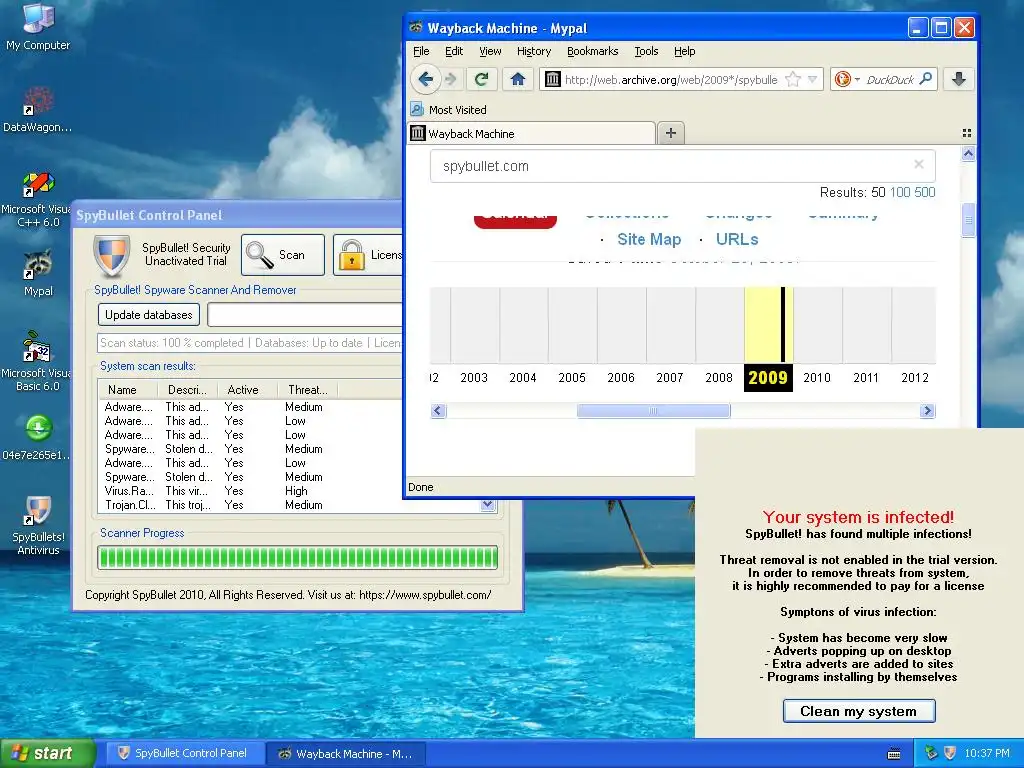Click Clean my system button

(x=859, y=711)
